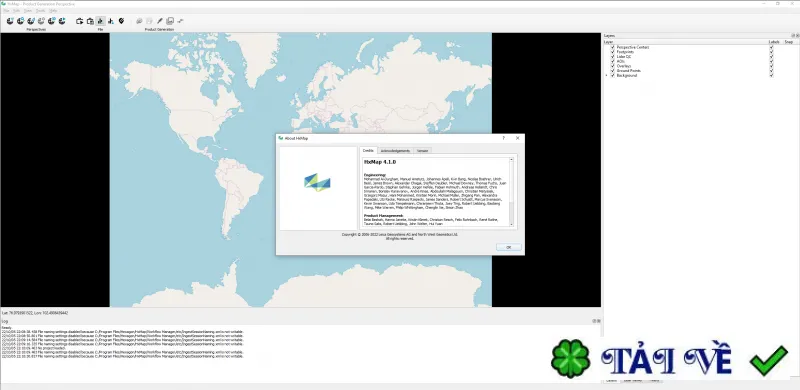
Task: Toggle the Perspective Centers layer checkbox
Action: 613,47
